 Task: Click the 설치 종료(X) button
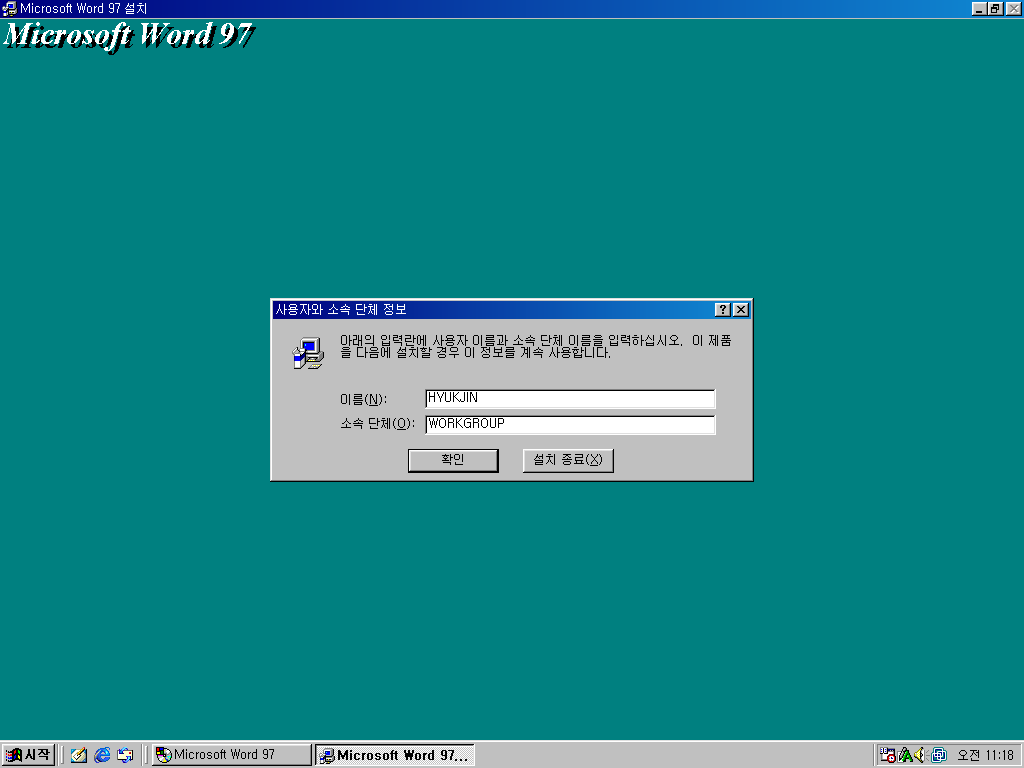[568, 460]
